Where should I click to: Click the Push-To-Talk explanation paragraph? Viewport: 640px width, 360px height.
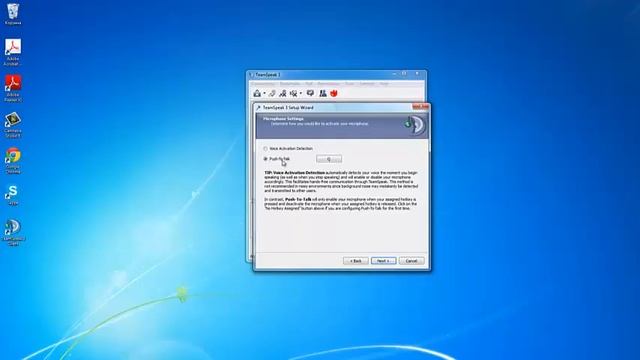click(340, 204)
